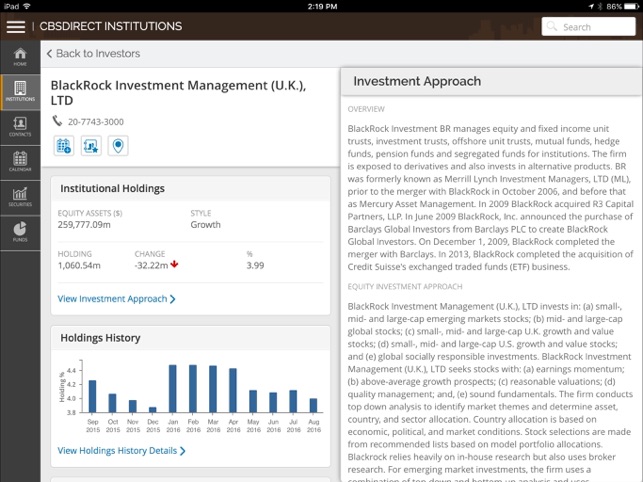Screen dimensions: 643x482
Task: Tap the phone number 20-7743-3000
Action: click(x=96, y=122)
